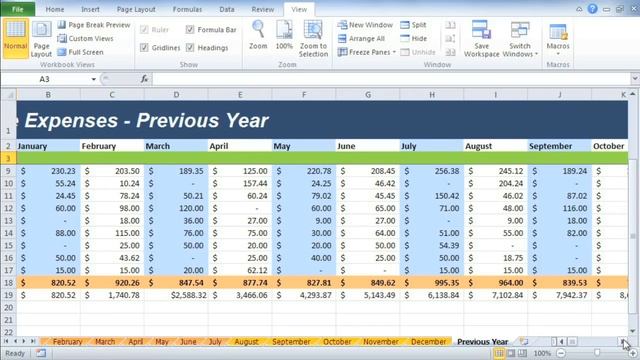Click Page Layout icon in status bar
This screenshot has height=360, width=640.
(511, 353)
